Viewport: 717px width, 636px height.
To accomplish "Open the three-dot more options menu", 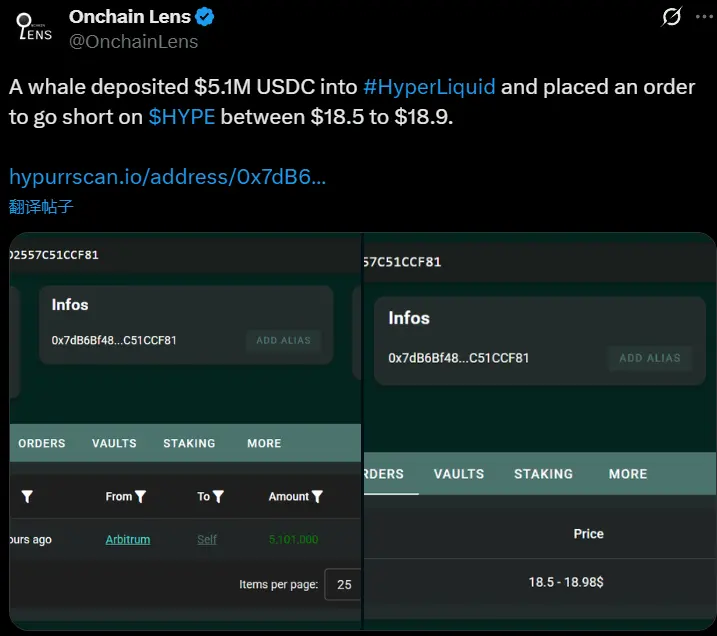I will click(705, 17).
